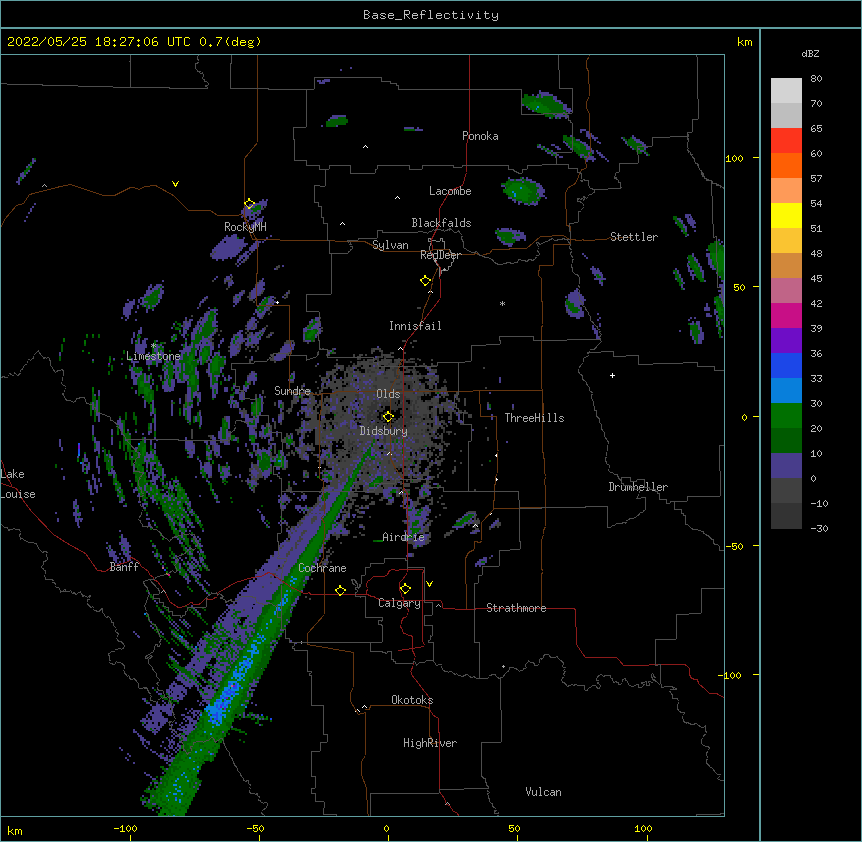Viewport: 862px width, 842px height.
Task: Select the yellow V marker northeast of Calgary
Action: [429, 584]
